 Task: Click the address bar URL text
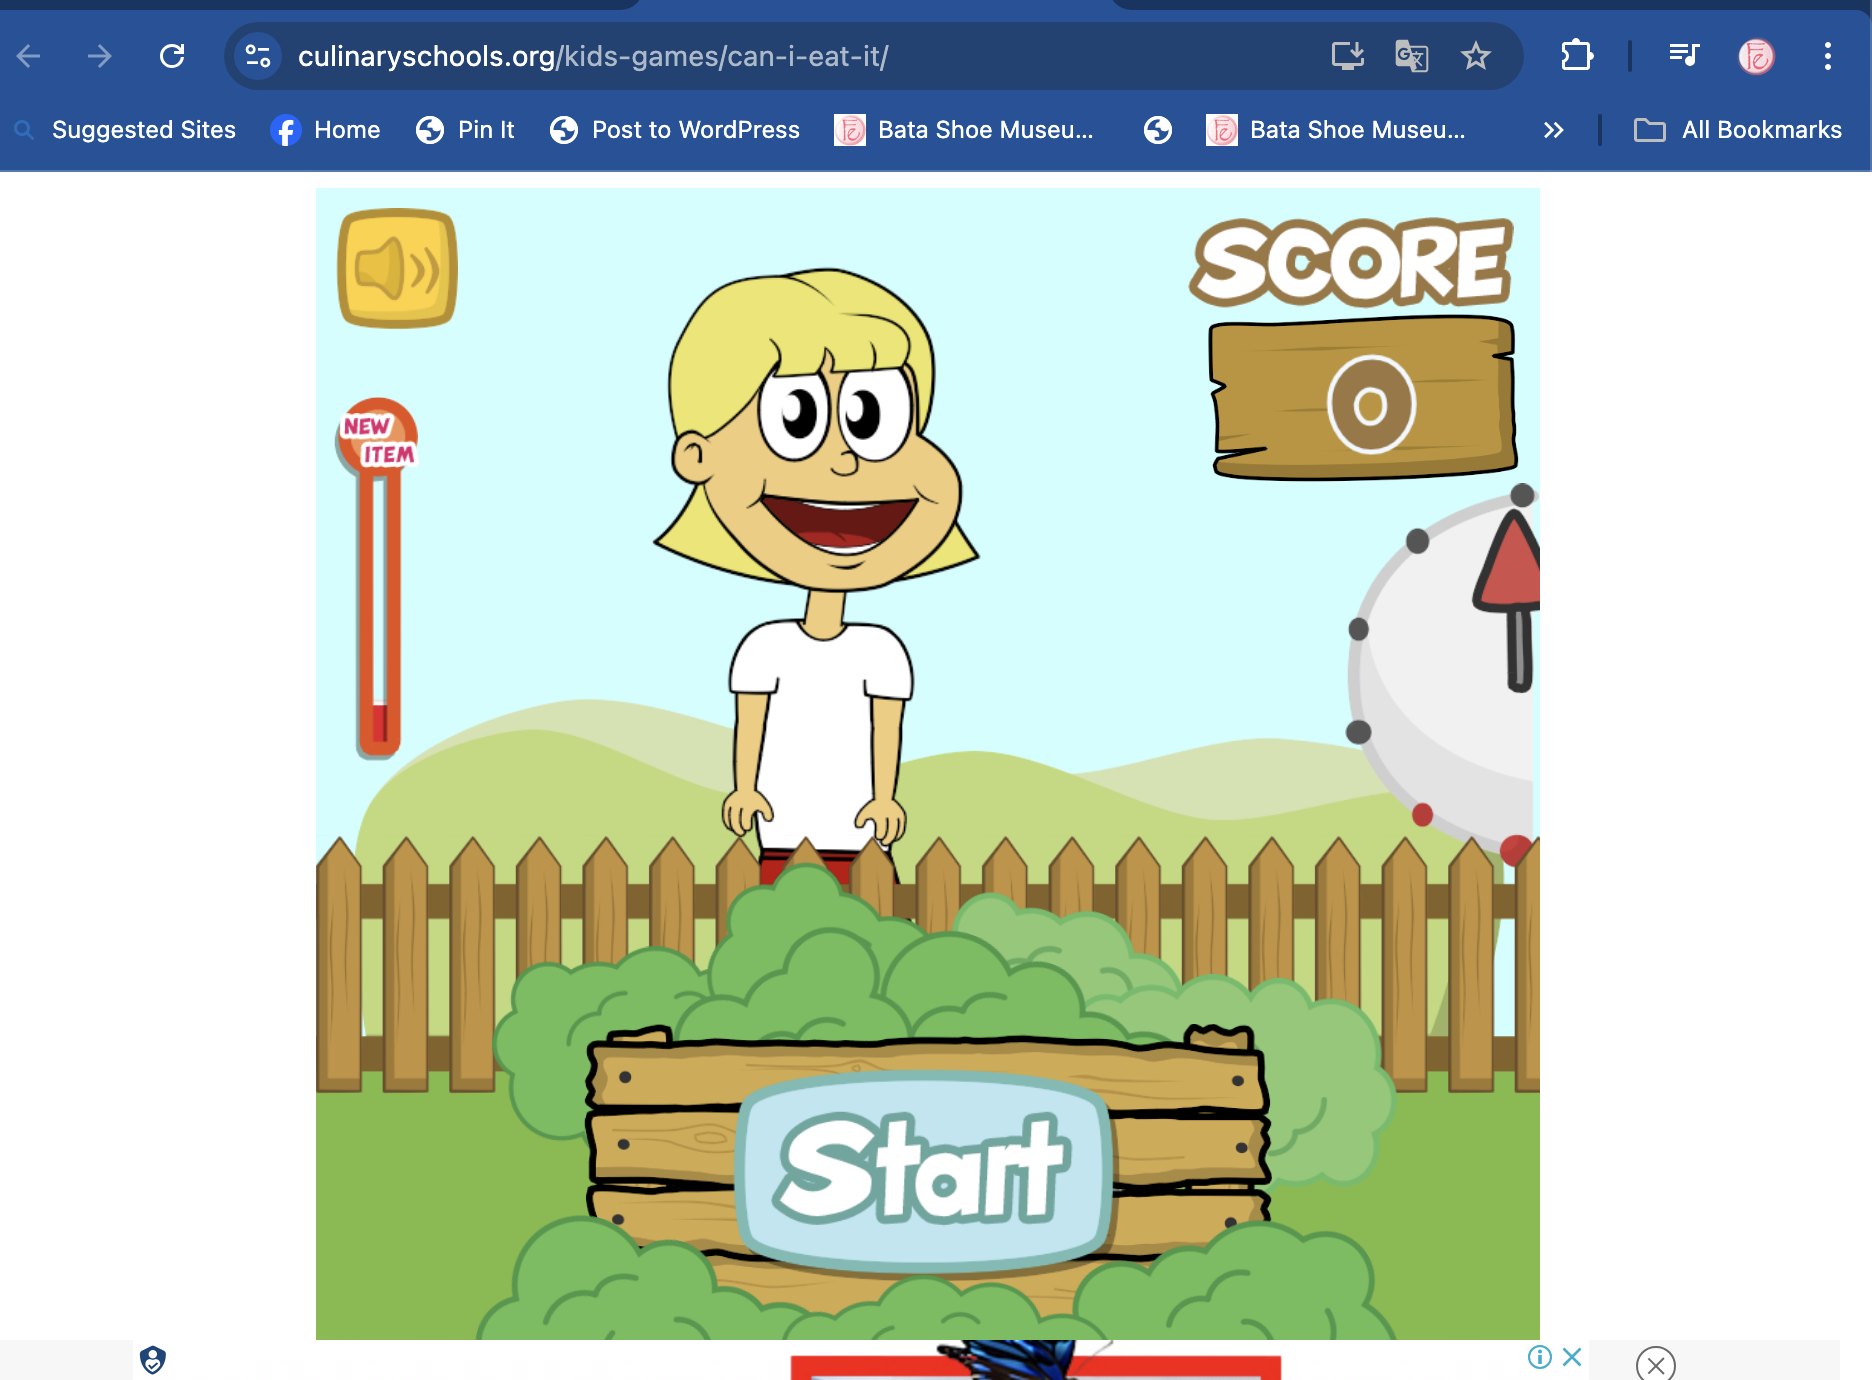click(593, 56)
